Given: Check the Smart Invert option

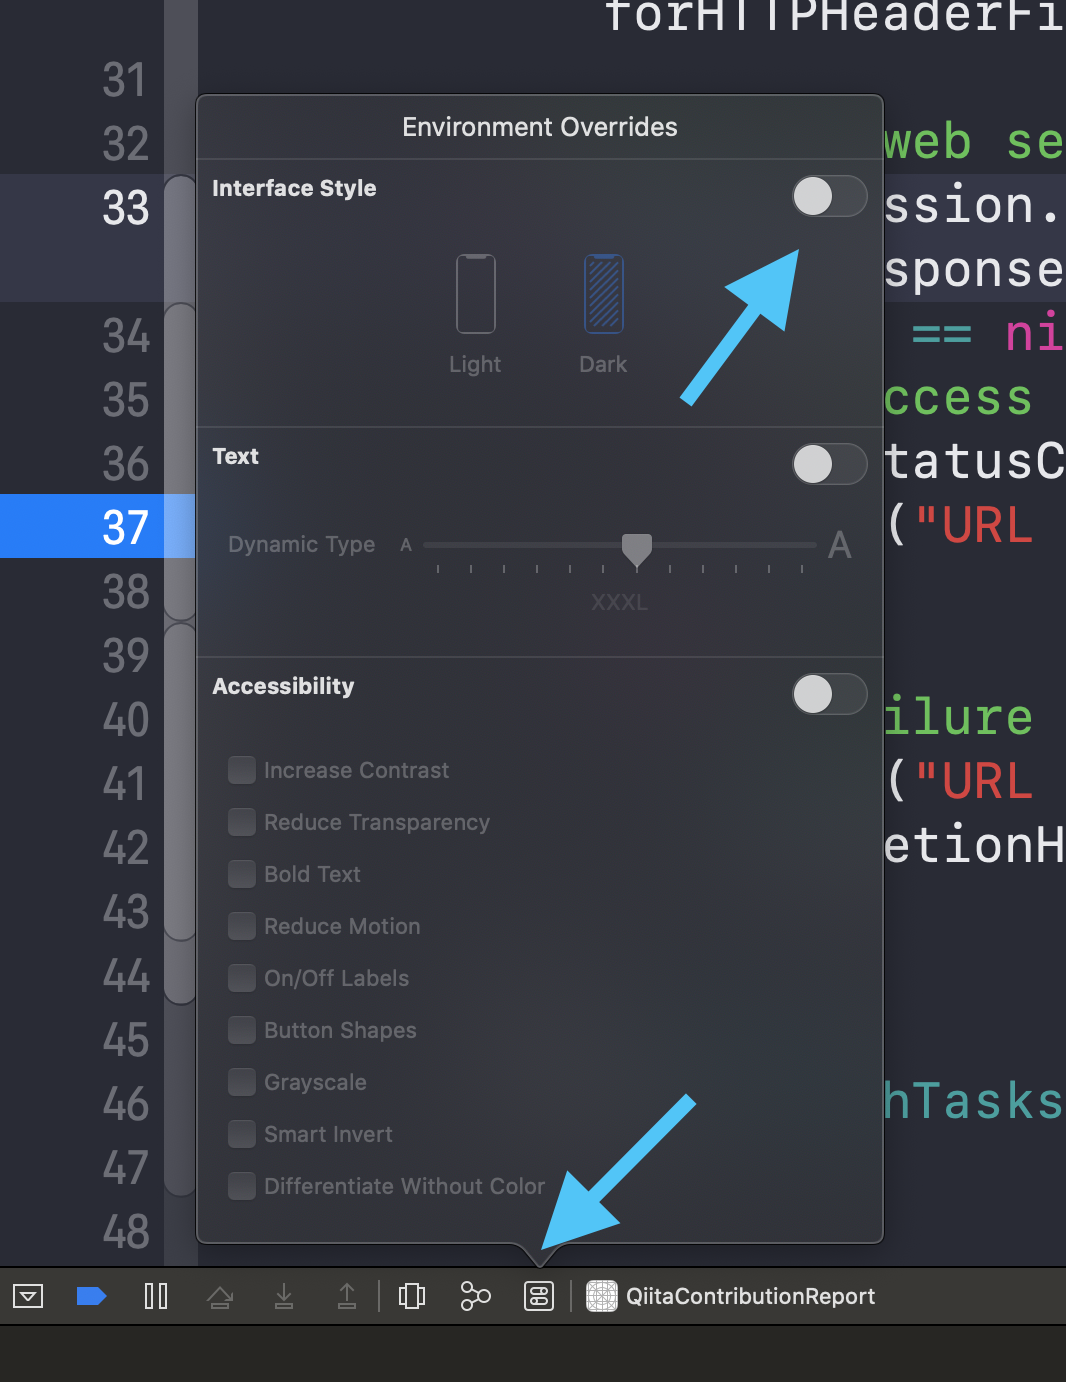Looking at the screenshot, I should pyautogui.click(x=242, y=1134).
